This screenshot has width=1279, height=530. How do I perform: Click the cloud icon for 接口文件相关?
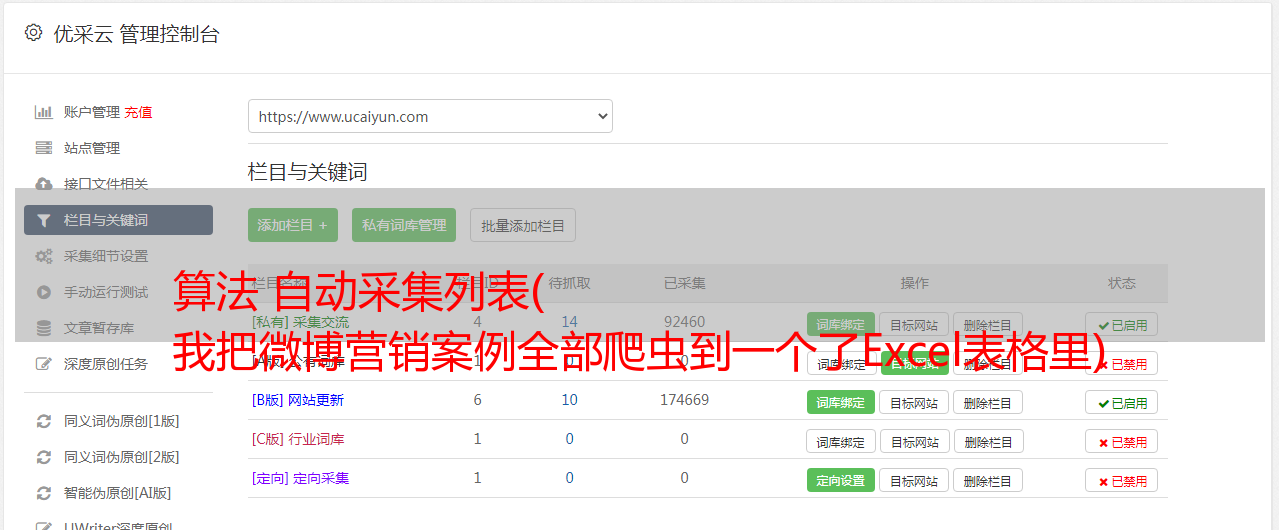tap(44, 184)
